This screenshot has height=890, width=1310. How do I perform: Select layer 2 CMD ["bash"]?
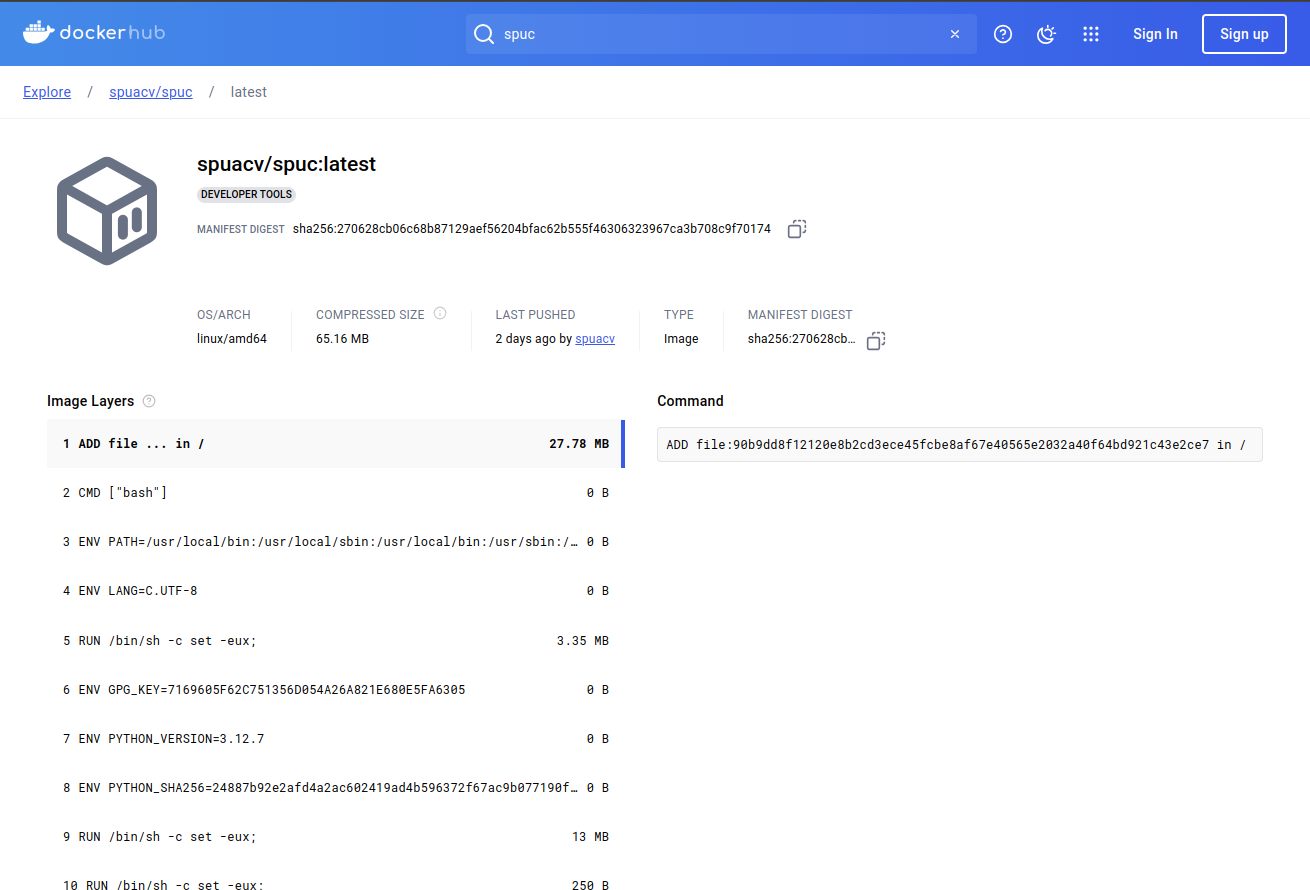point(336,493)
